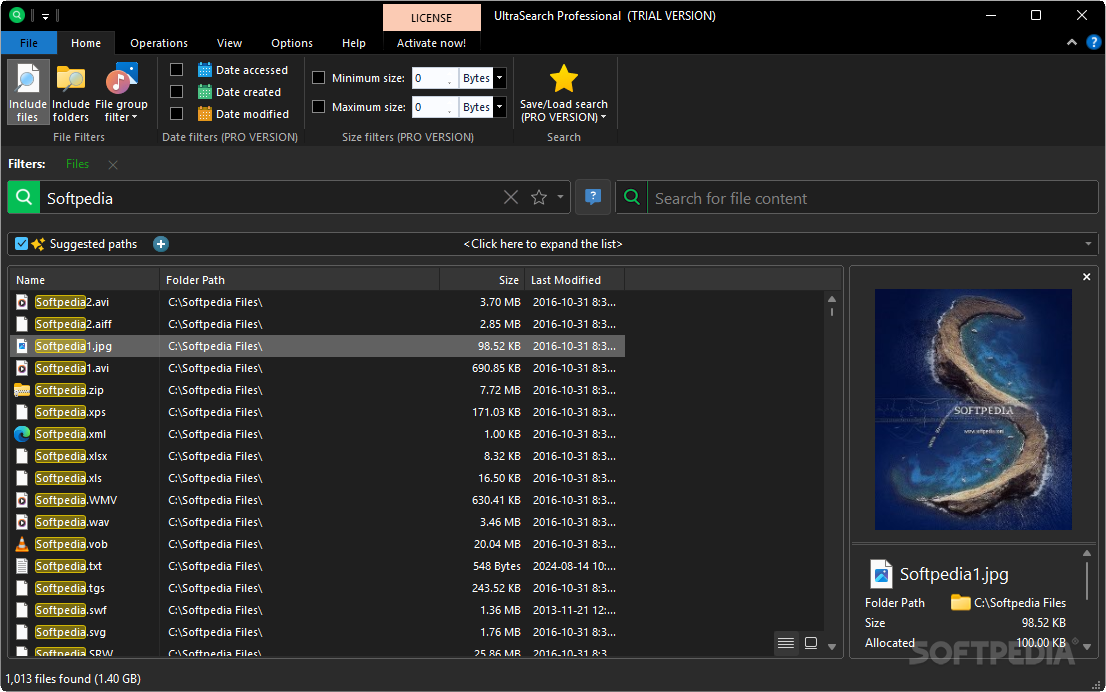Open the favorites dropdown arrow

[x=560, y=198]
